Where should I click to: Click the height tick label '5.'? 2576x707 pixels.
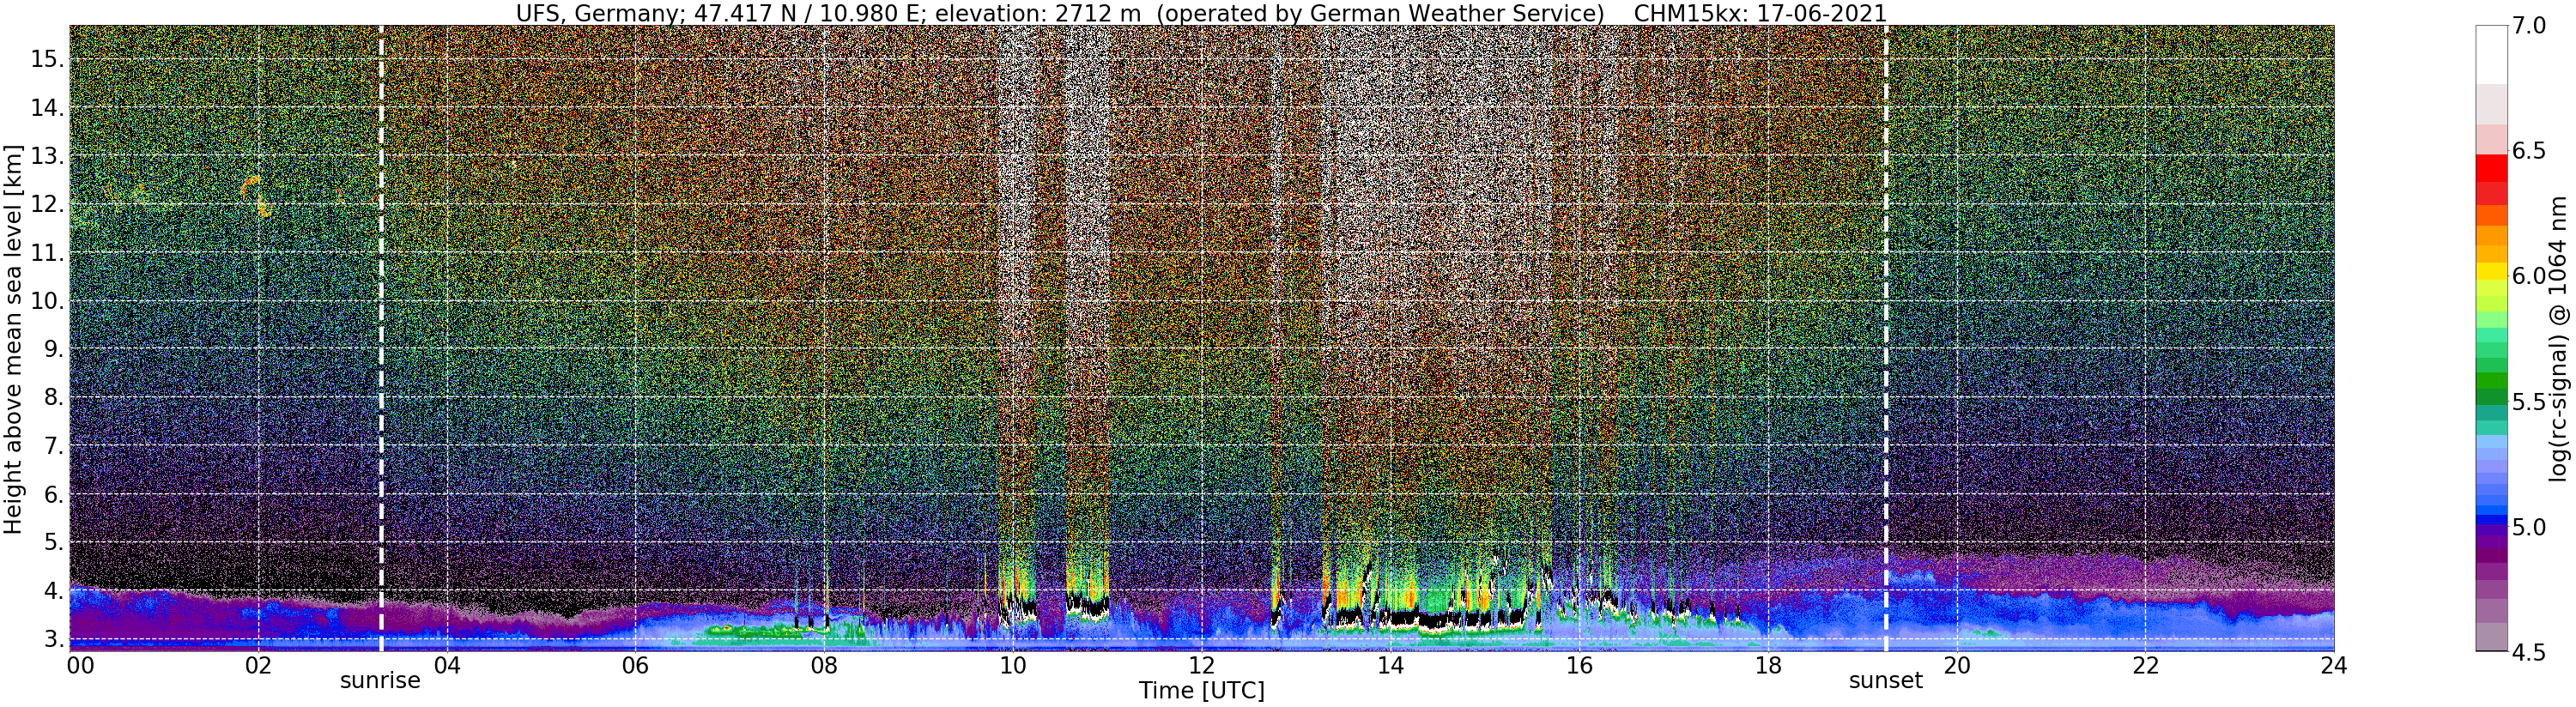click(x=52, y=542)
